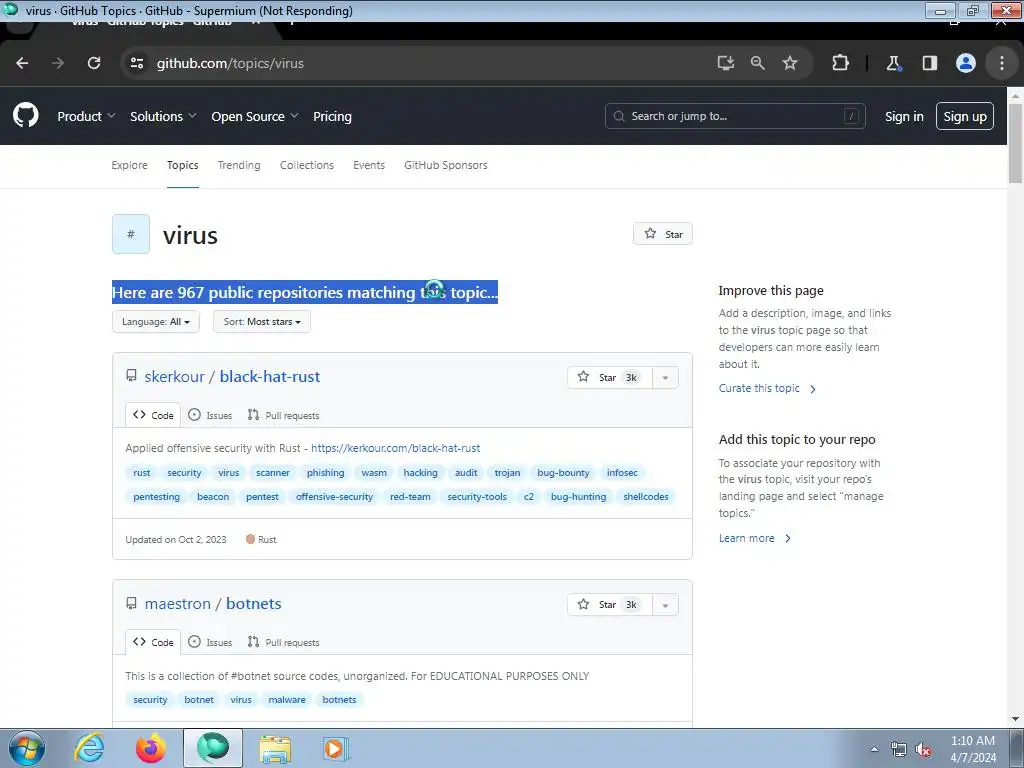This screenshot has height=768, width=1024.
Task: Click the page vertical scrollbar thumb
Action: (1016, 142)
